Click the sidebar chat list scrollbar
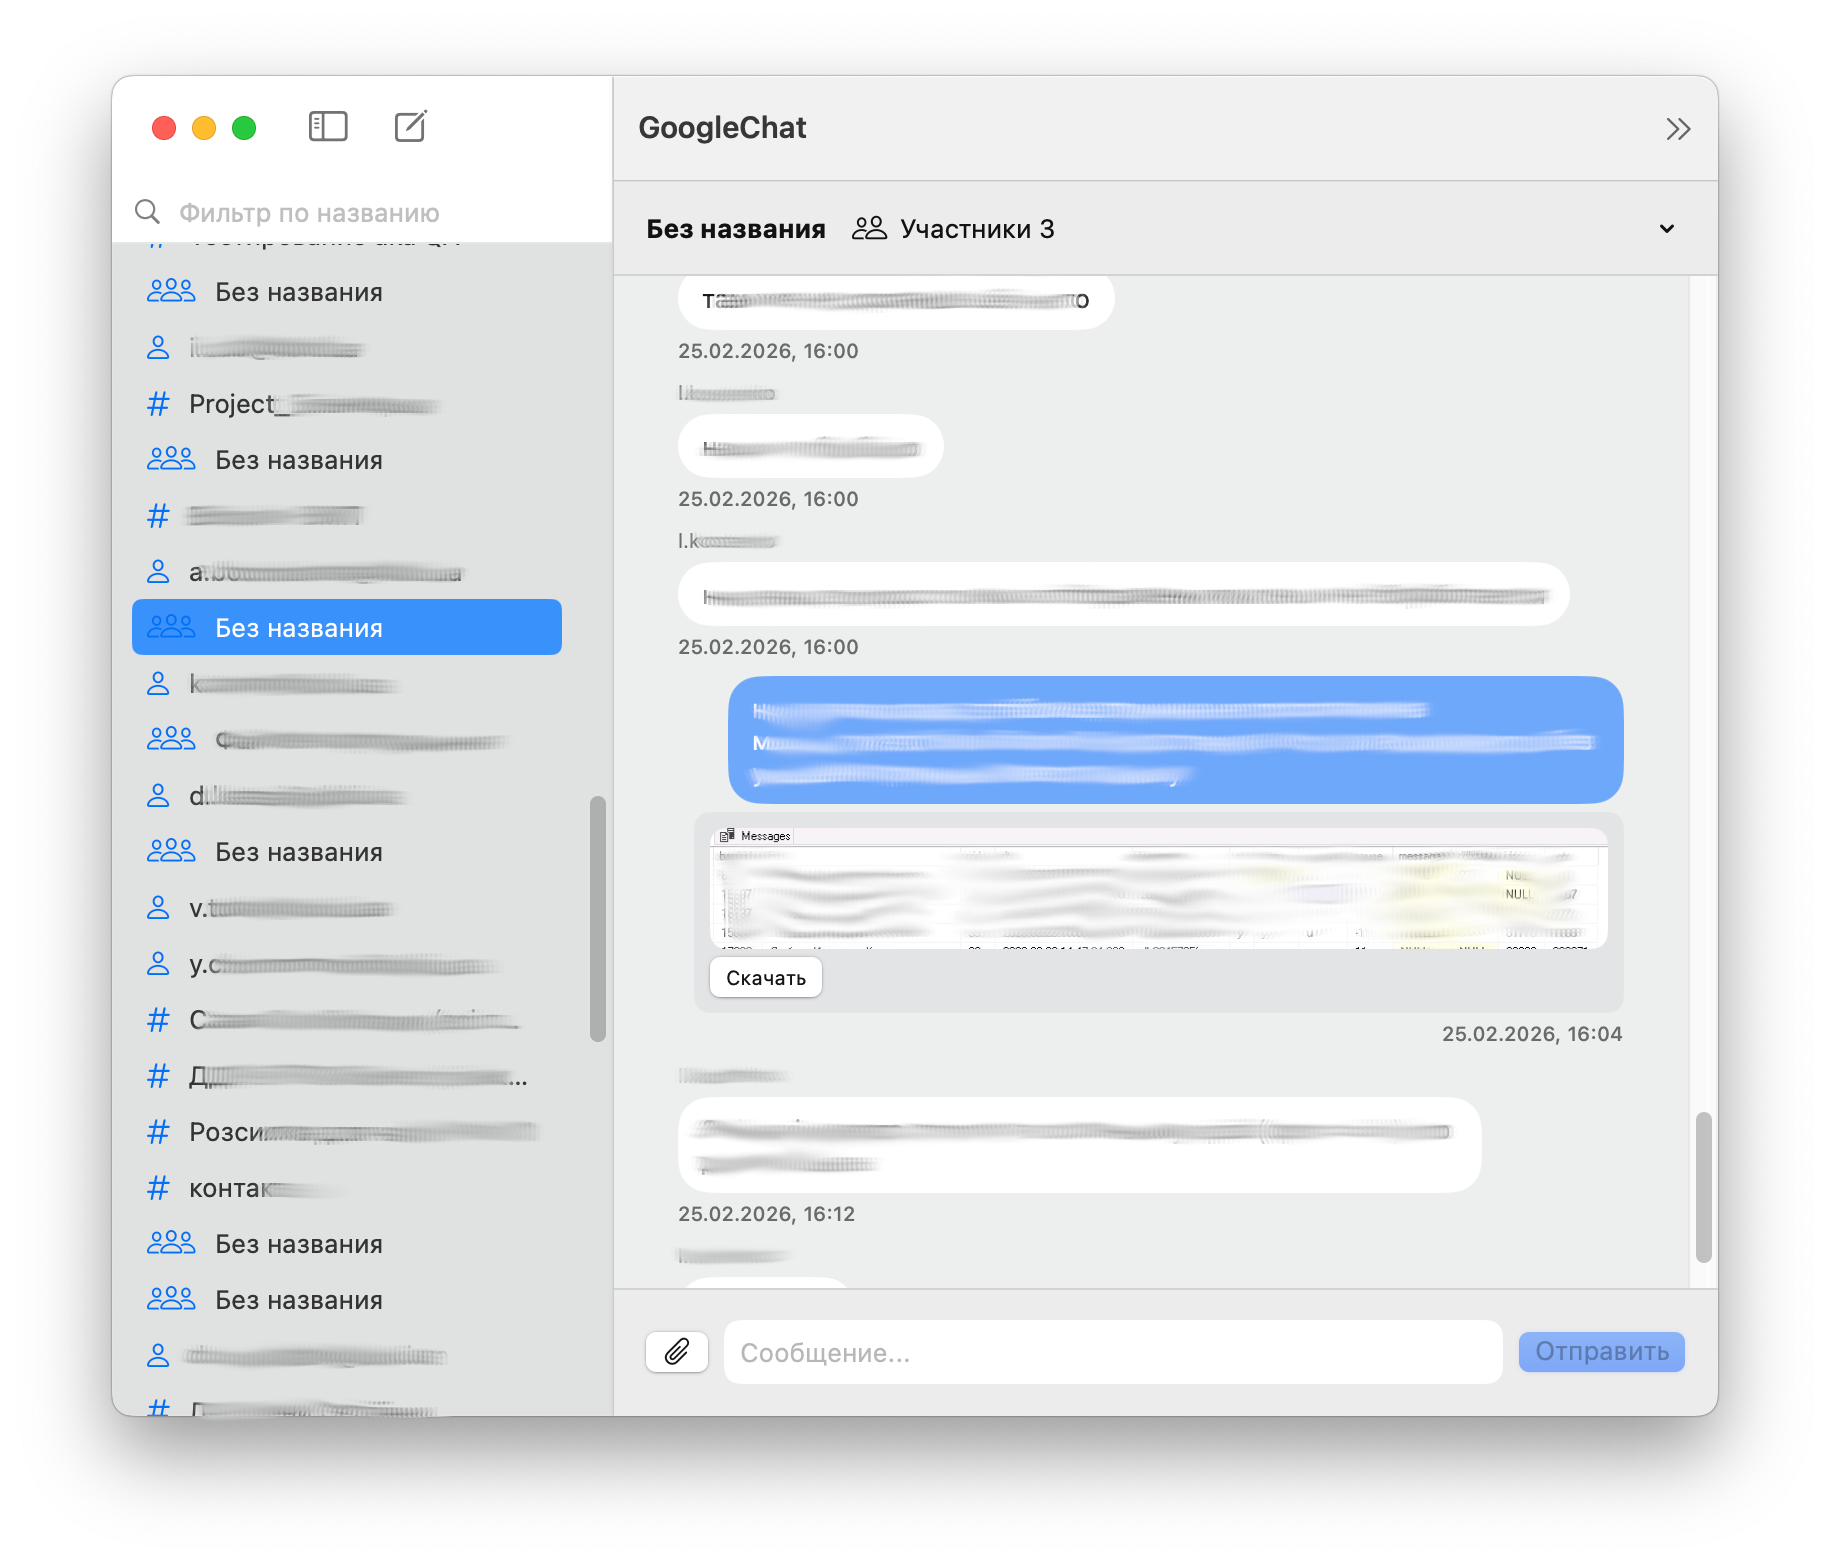1830x1564 pixels. [598, 919]
